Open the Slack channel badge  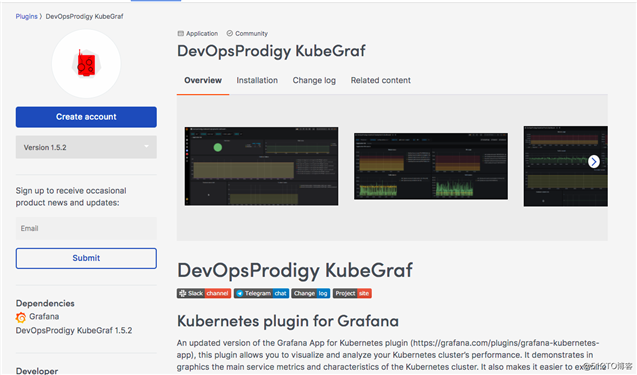(x=204, y=293)
